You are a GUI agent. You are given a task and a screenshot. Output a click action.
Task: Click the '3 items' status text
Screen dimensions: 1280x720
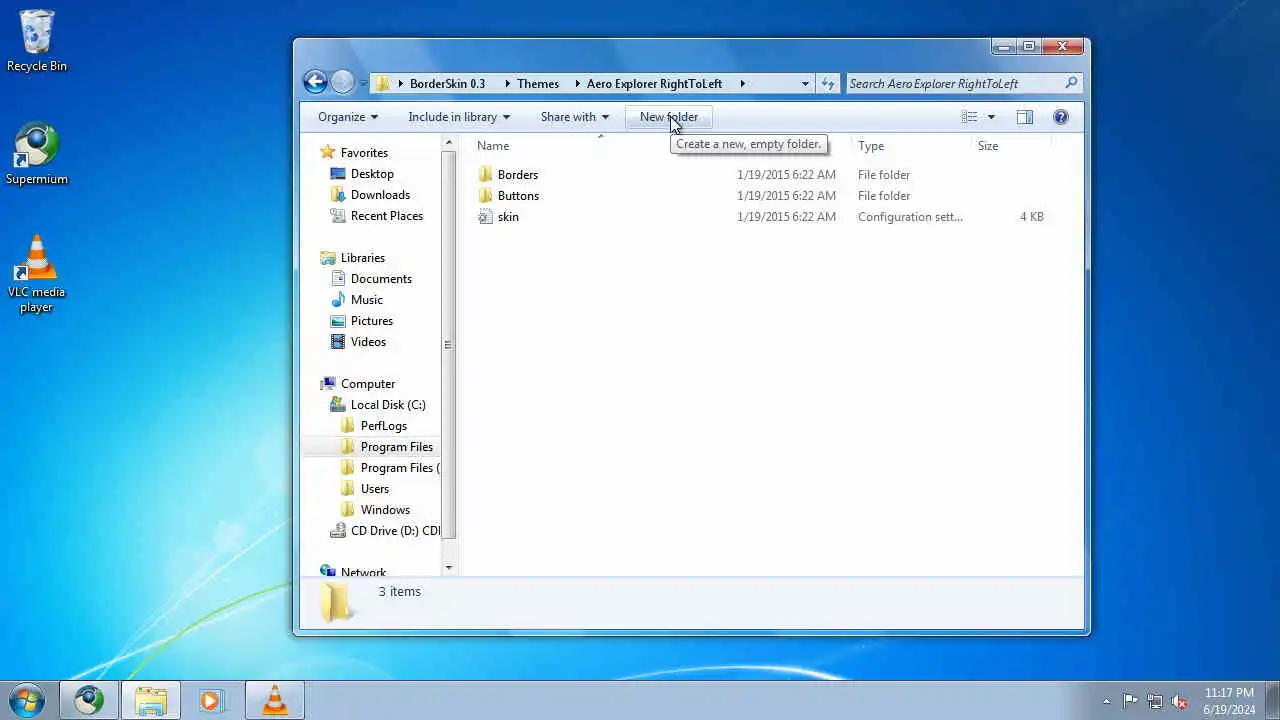click(399, 591)
